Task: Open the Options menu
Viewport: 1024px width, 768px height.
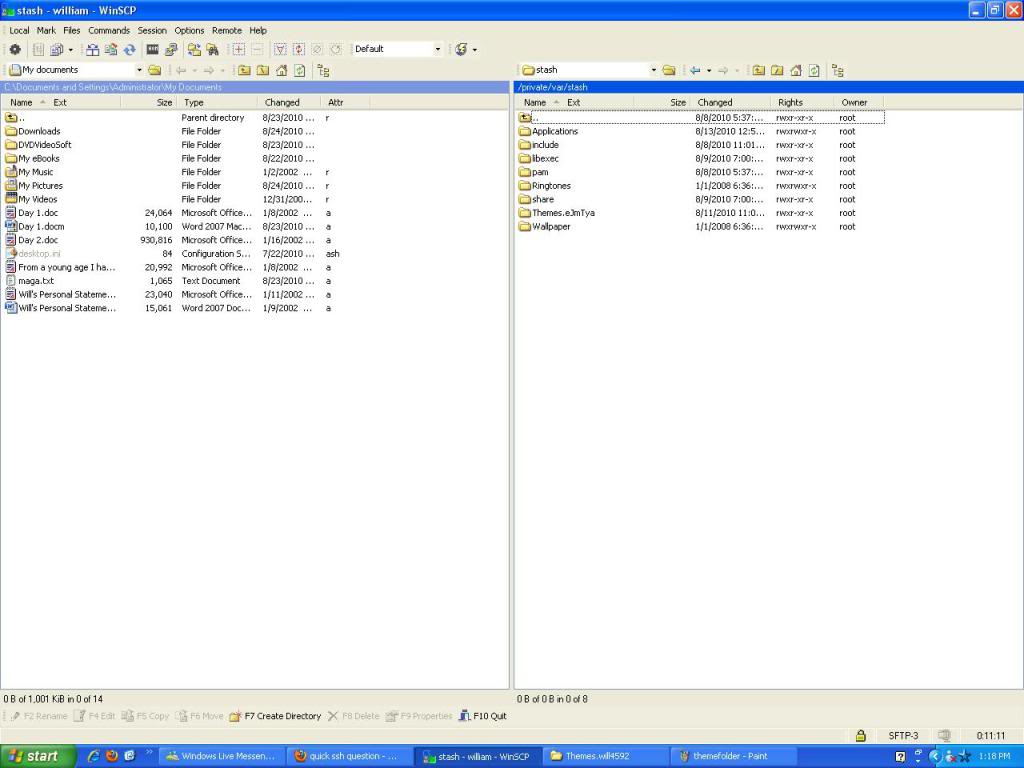Action: pos(189,30)
